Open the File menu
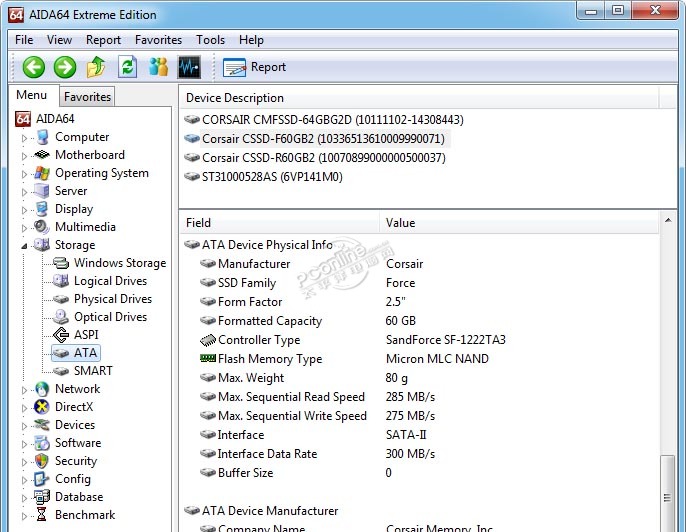Image resolution: width=686 pixels, height=532 pixels. click(x=24, y=40)
